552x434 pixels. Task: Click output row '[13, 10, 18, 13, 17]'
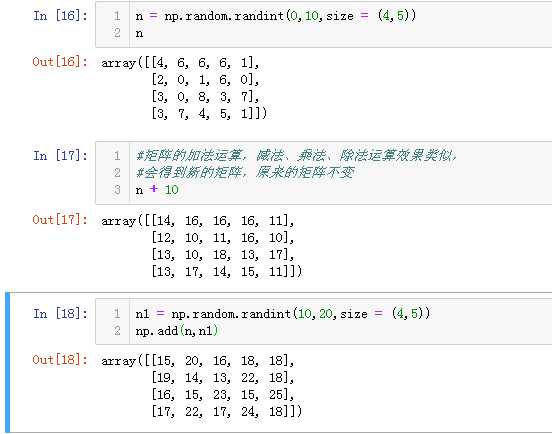[x=223, y=254]
